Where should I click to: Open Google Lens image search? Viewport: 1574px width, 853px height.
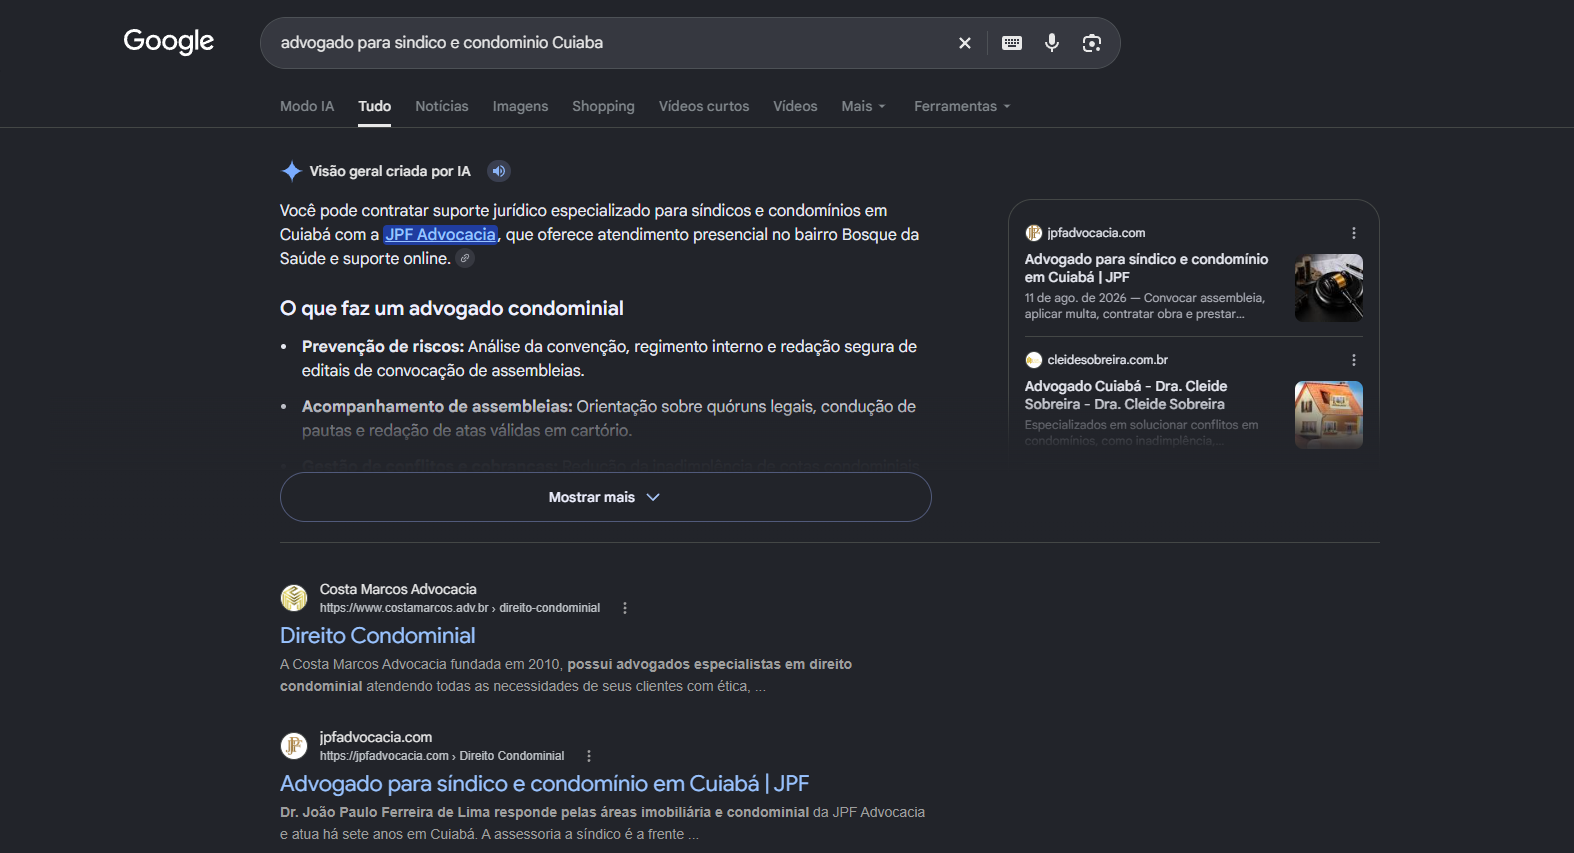(1092, 43)
